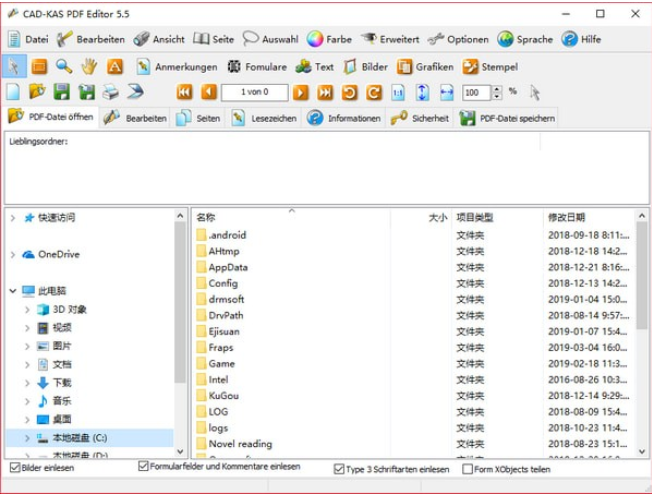Expand the 本地磁盘 (C:) node

[x=27, y=438]
